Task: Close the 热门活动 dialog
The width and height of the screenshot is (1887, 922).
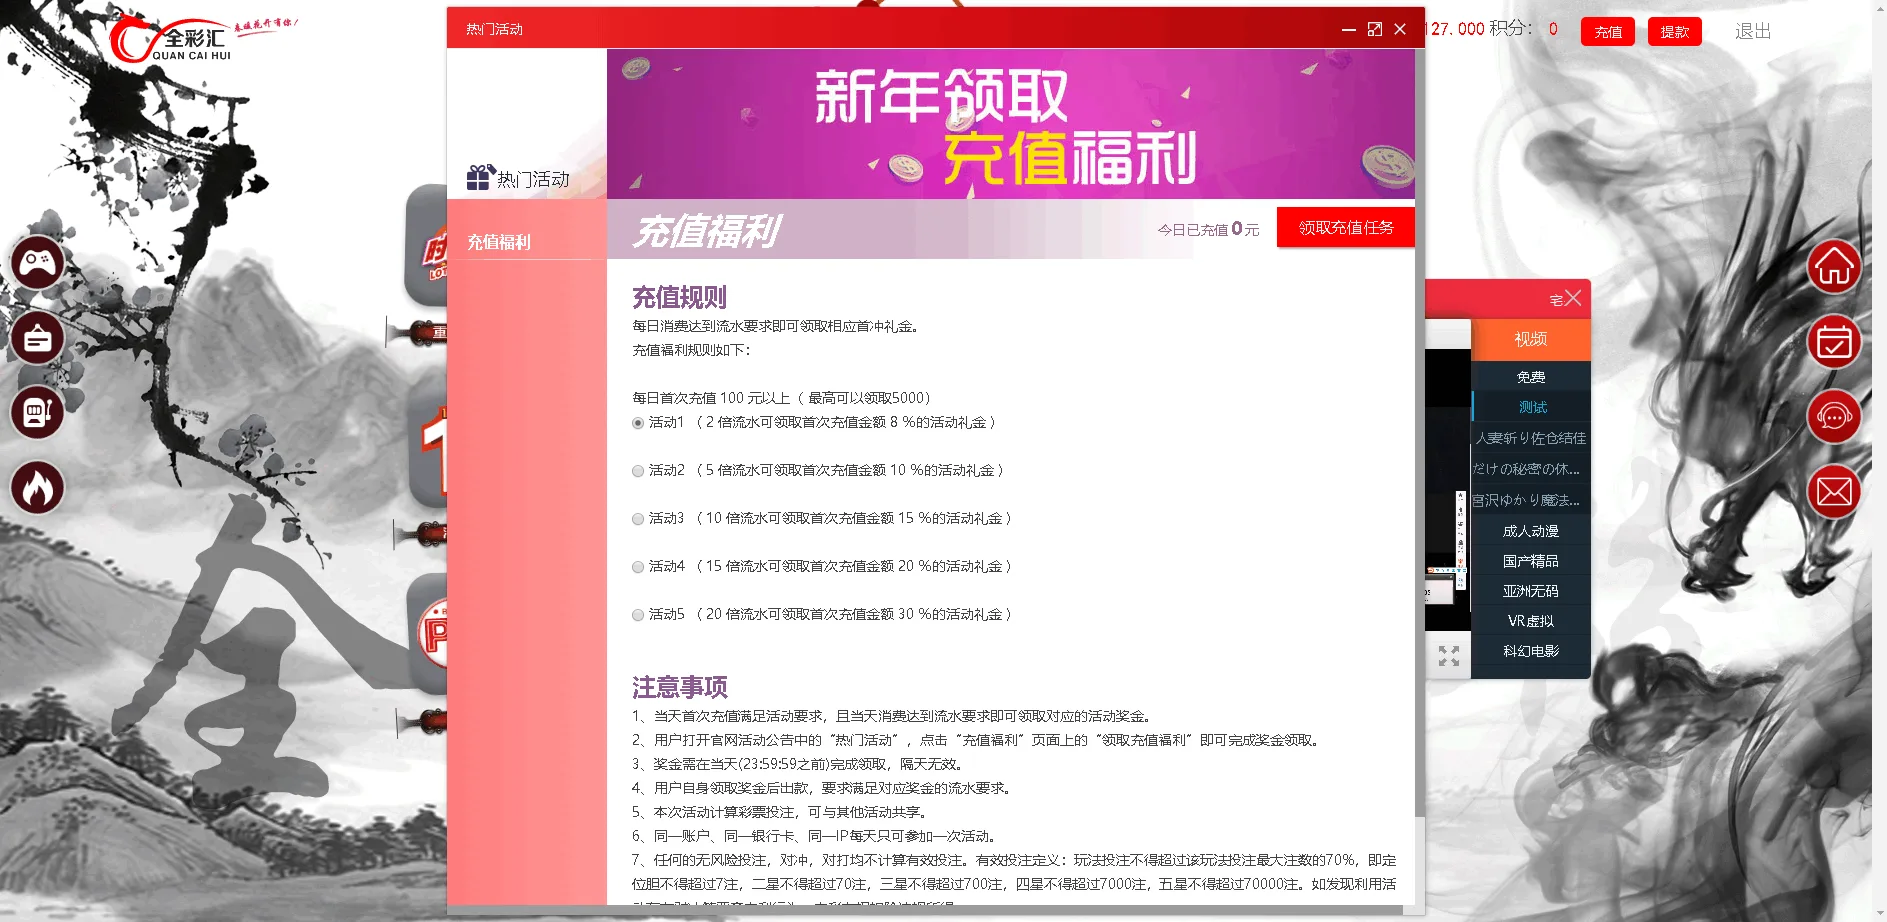Action: click(1400, 29)
